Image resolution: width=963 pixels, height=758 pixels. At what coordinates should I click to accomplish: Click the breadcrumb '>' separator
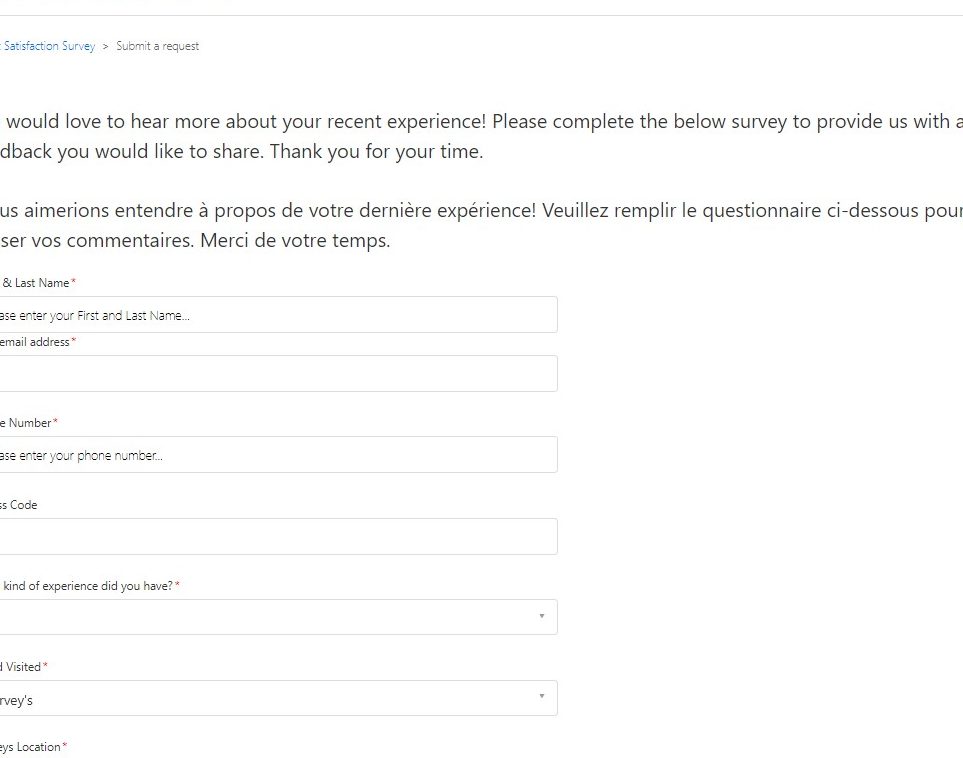[x=106, y=46]
